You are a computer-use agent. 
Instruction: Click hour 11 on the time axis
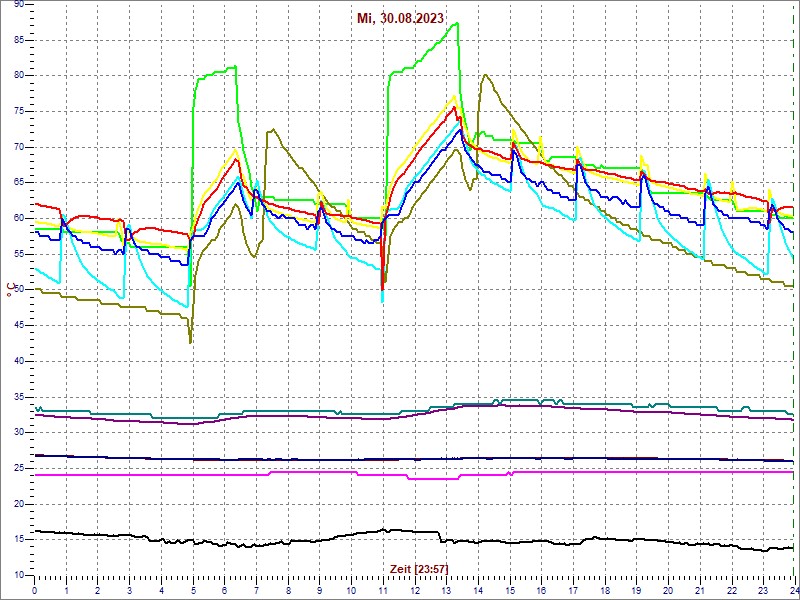383,588
